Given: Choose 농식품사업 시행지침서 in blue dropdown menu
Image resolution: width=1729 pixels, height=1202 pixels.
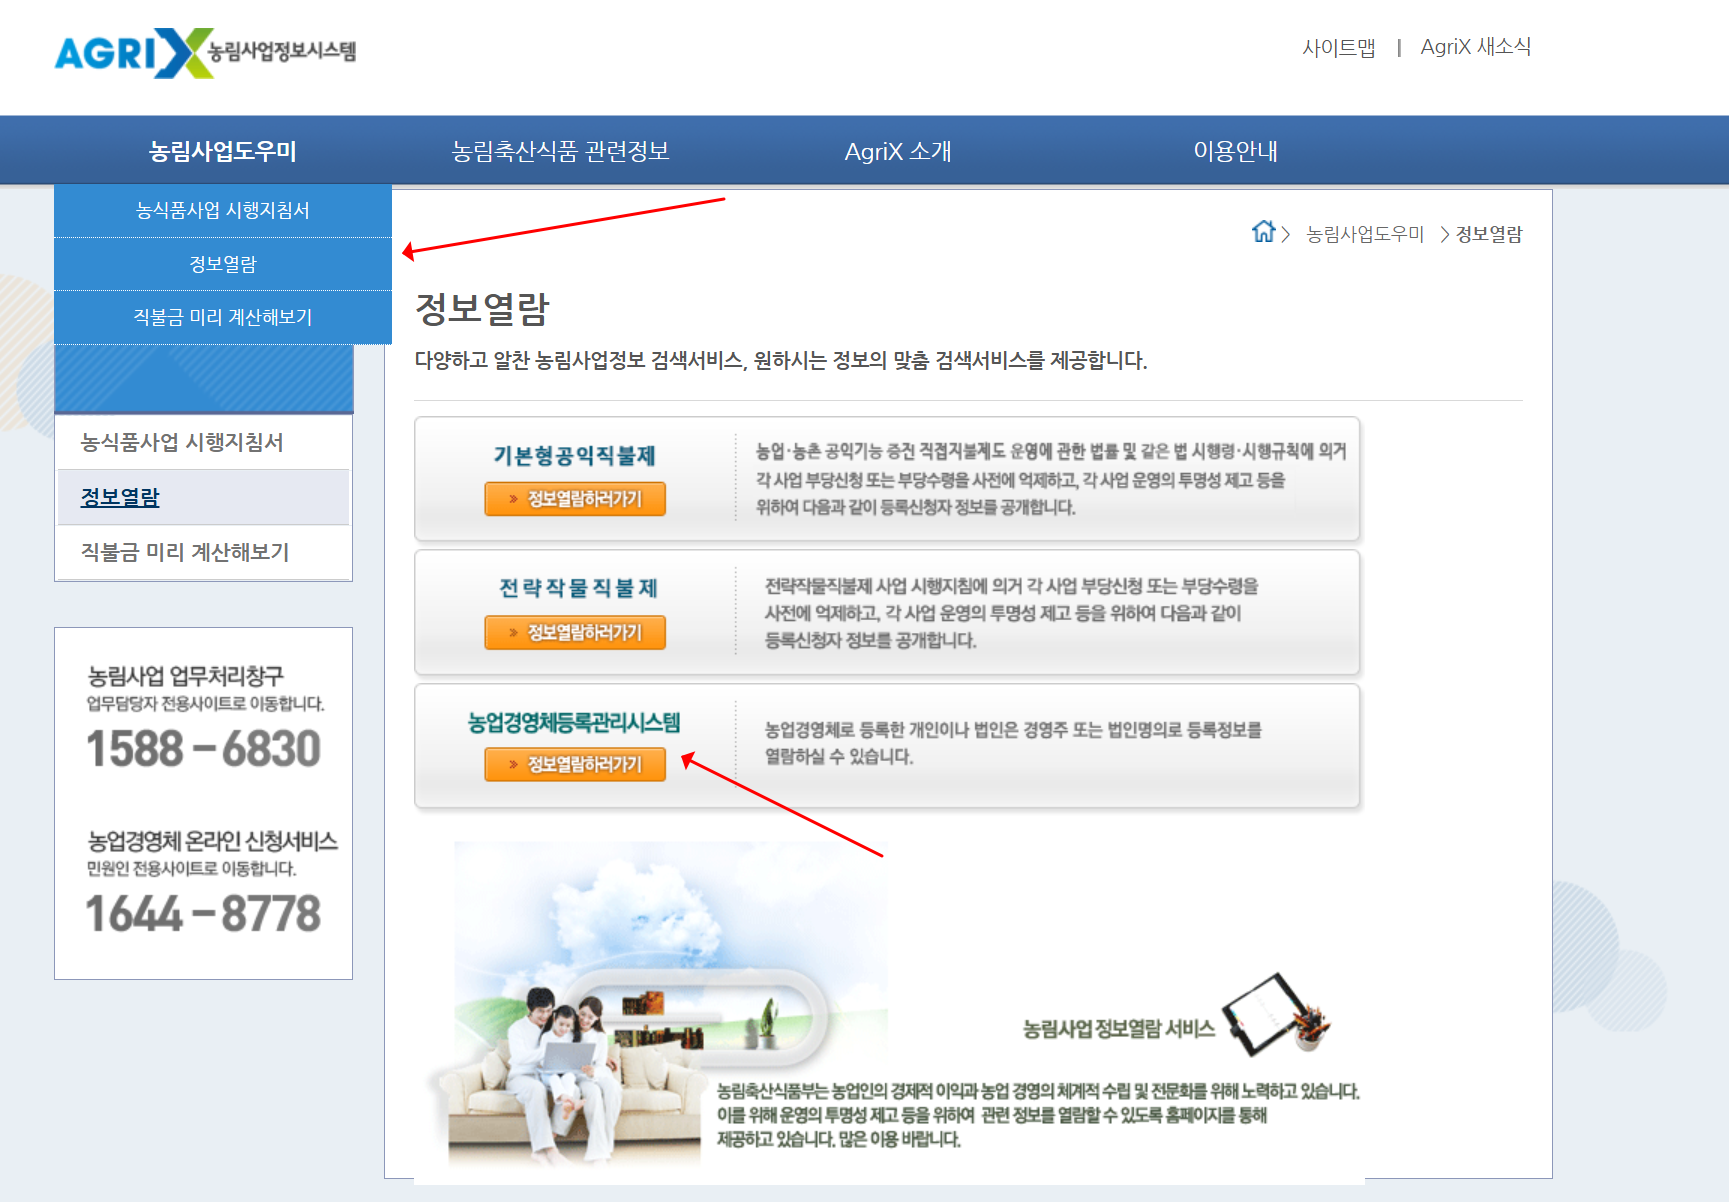Looking at the screenshot, I should point(223,210).
